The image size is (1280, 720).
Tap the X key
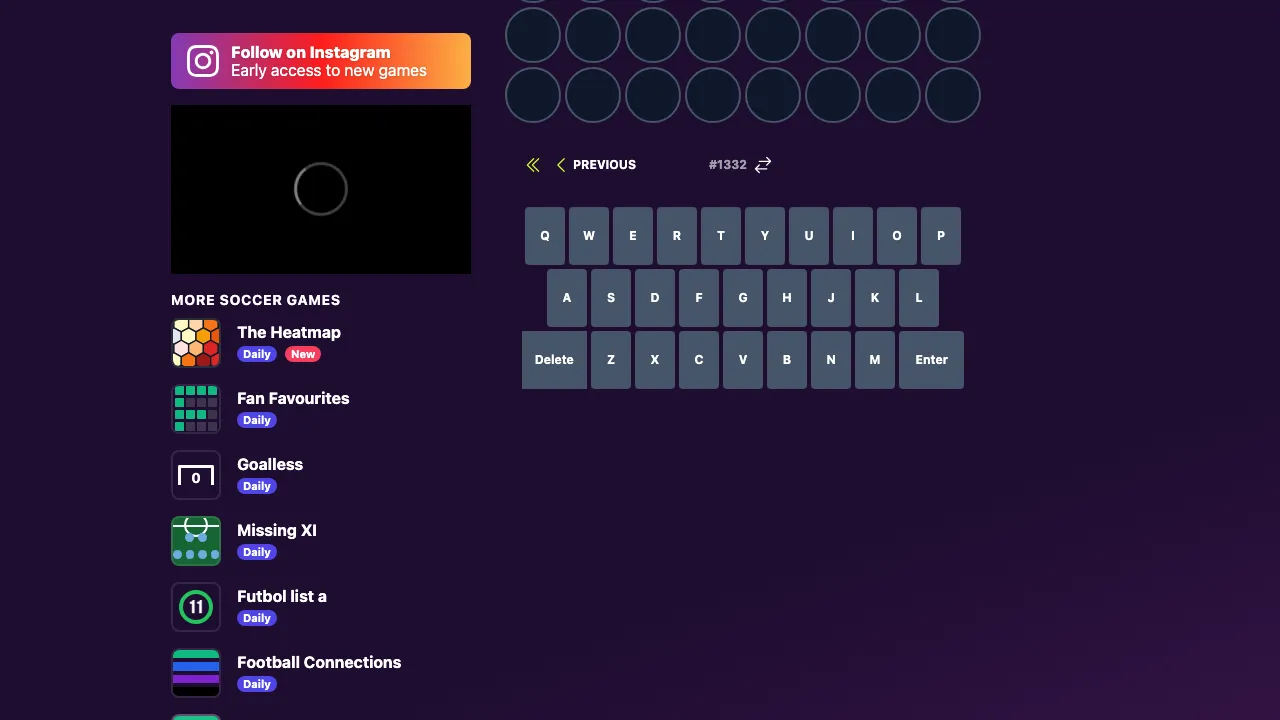(x=655, y=360)
